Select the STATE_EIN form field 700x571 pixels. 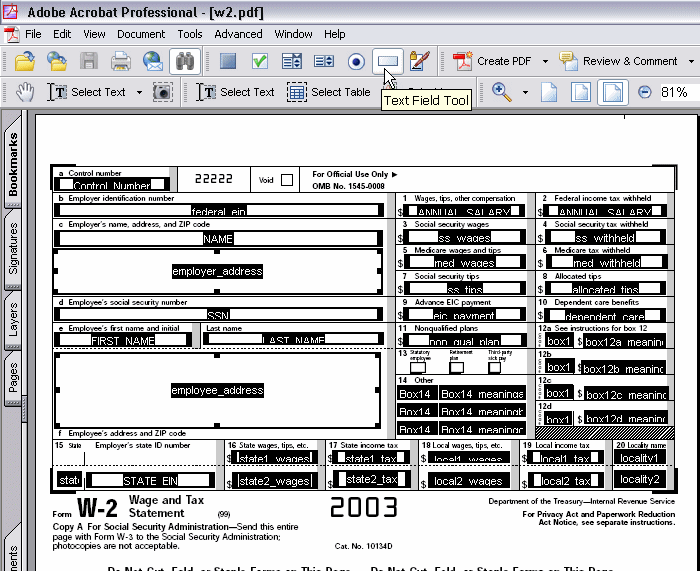coord(150,480)
